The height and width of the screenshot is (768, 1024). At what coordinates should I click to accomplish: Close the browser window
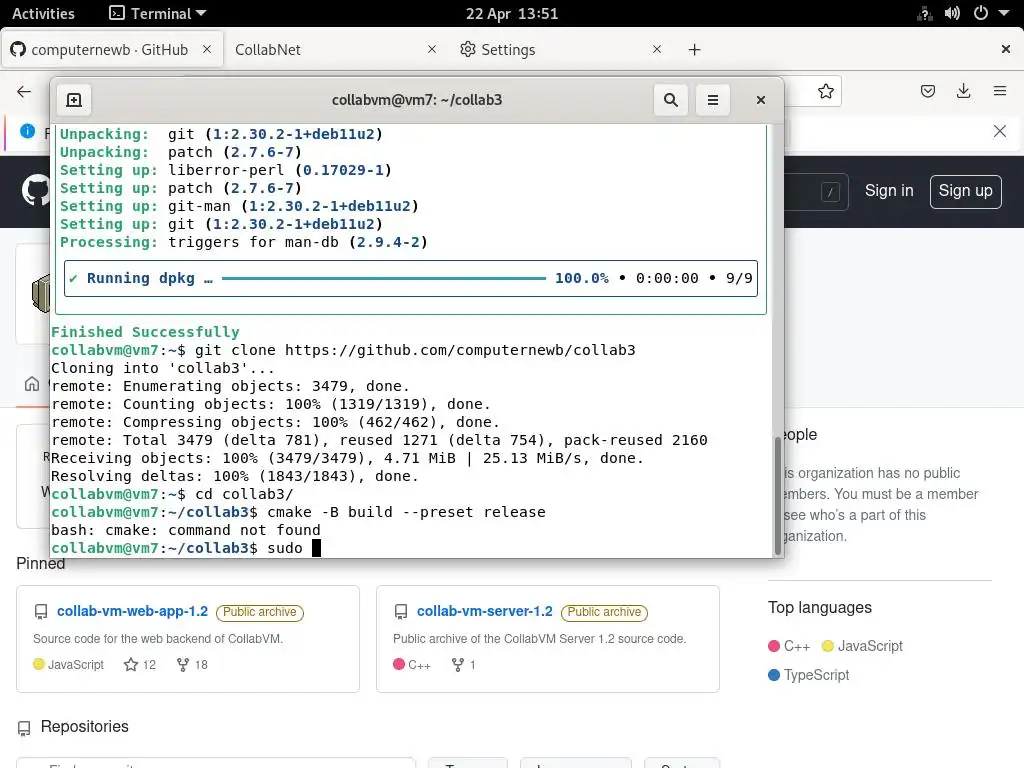[1006, 49]
